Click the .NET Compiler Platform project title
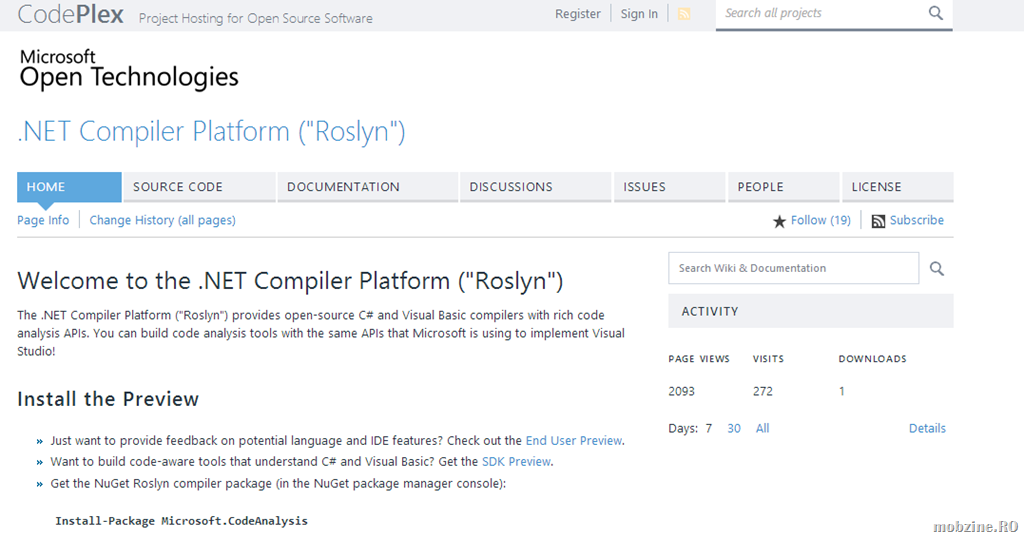The width and height of the screenshot is (1024, 538). tap(212, 131)
